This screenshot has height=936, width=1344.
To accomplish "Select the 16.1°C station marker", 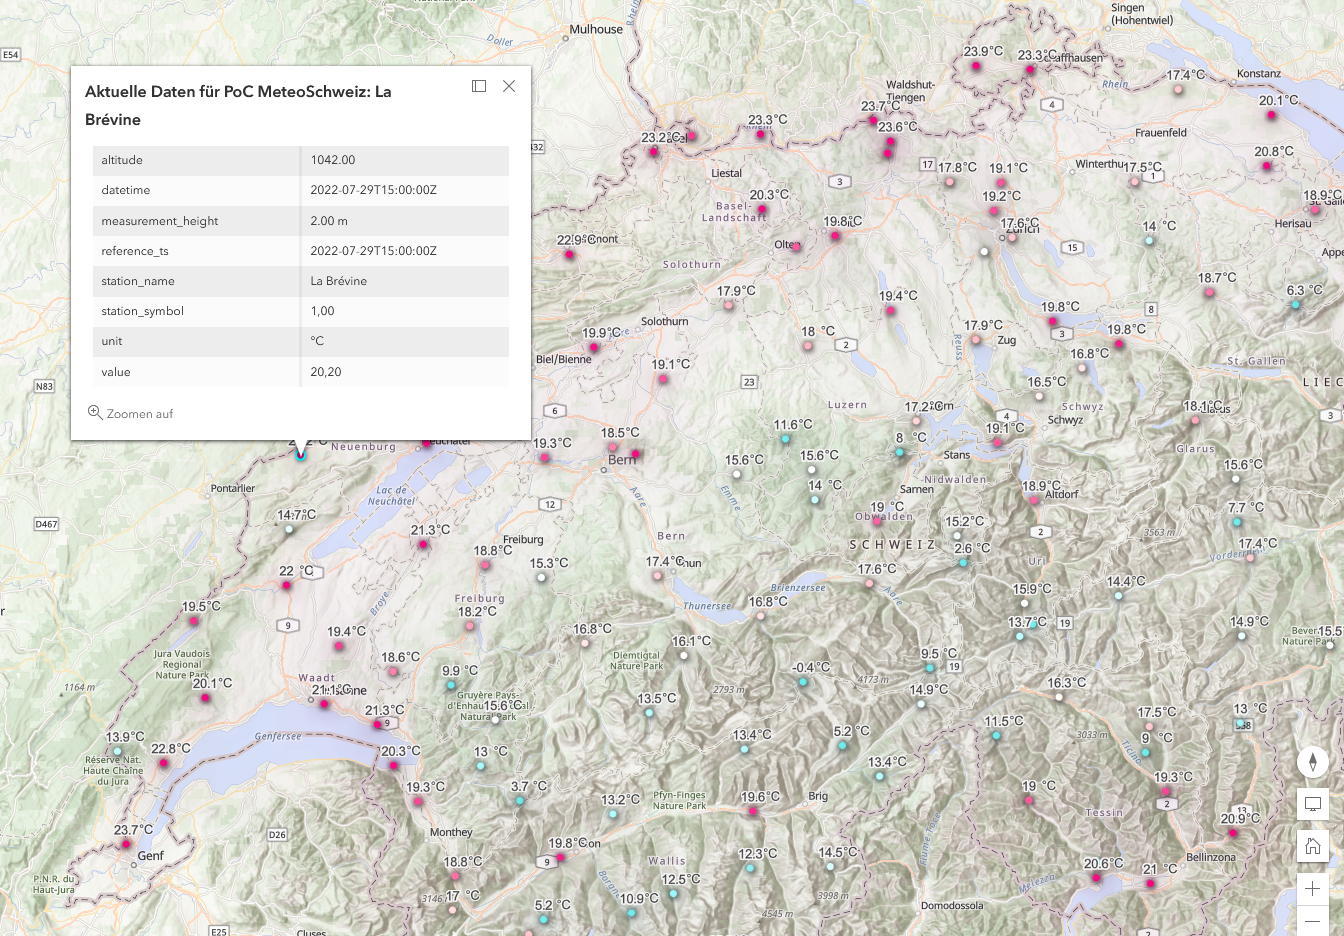I will [684, 656].
